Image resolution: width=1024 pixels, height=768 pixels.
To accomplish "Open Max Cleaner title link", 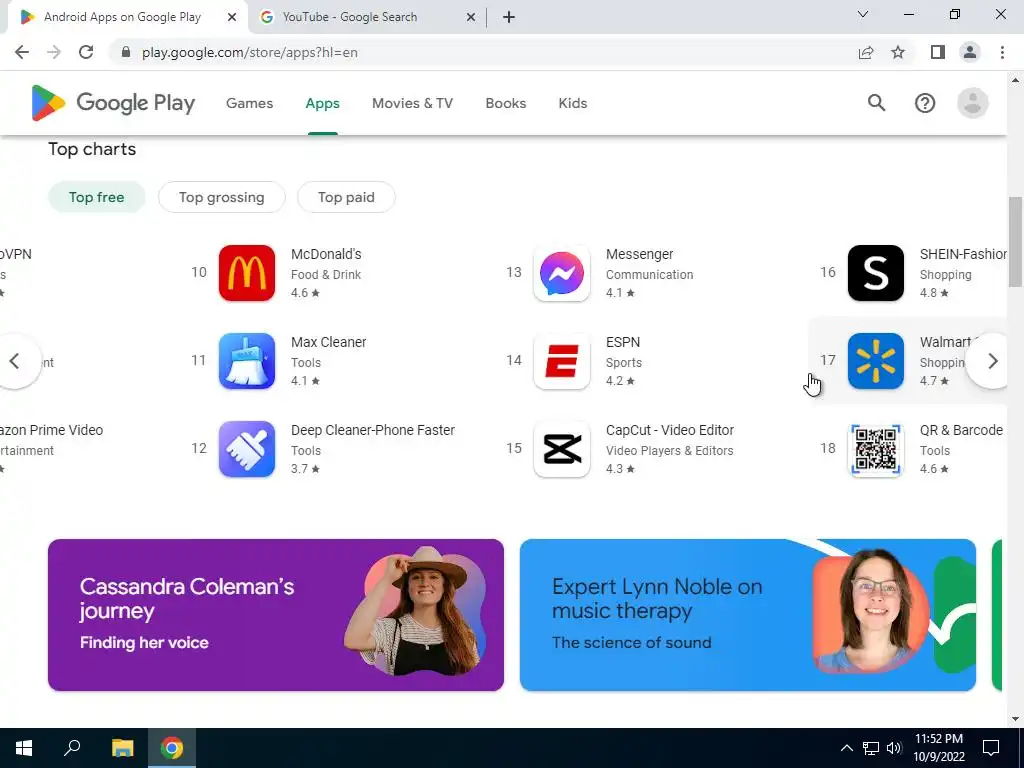I will [328, 342].
